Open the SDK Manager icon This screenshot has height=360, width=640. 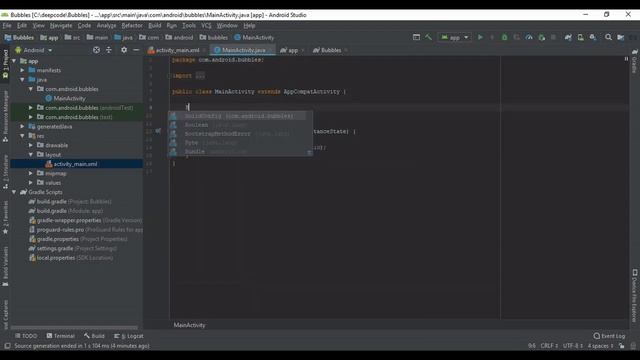(x=593, y=37)
